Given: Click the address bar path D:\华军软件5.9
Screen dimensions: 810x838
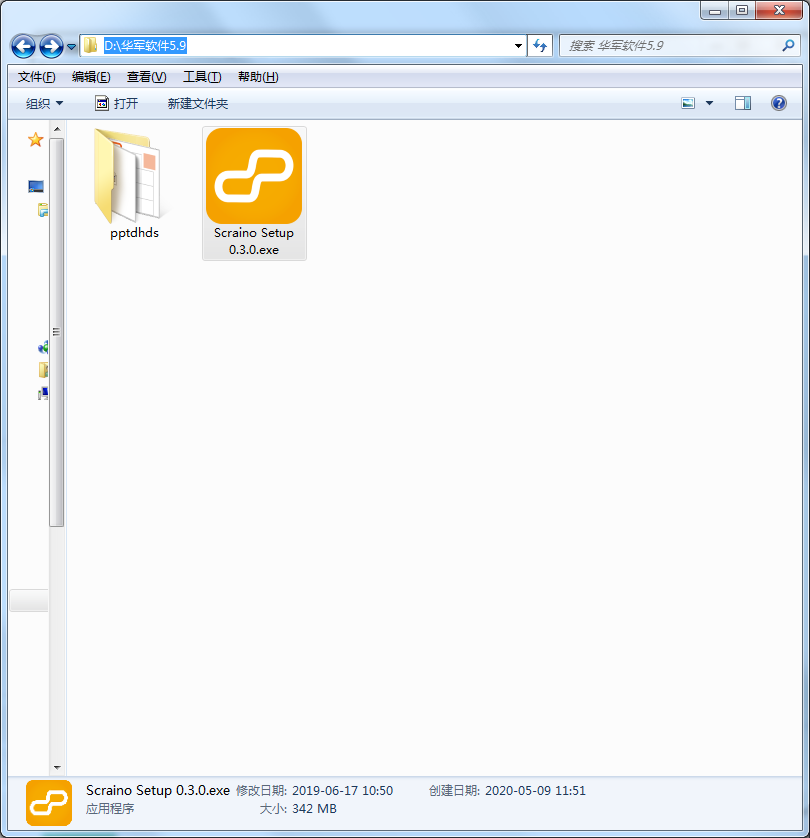Looking at the screenshot, I should (x=145, y=45).
